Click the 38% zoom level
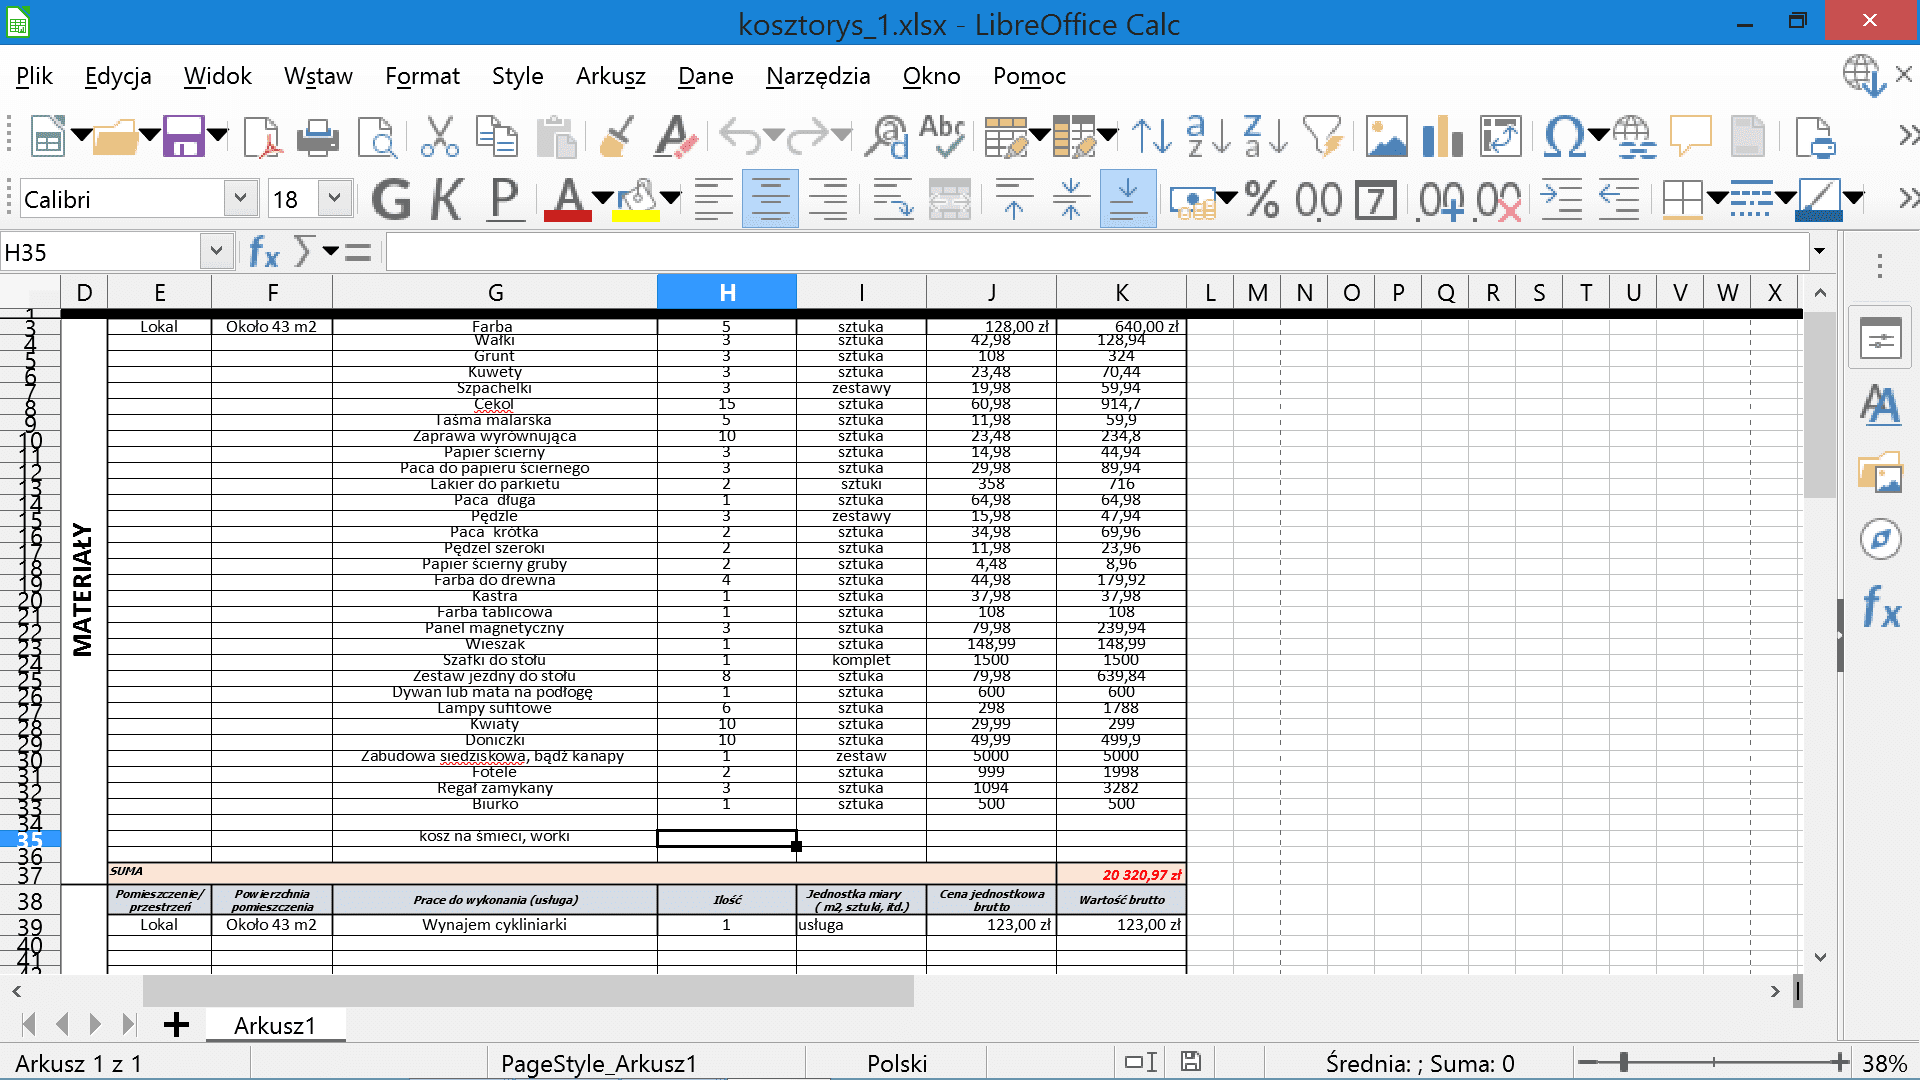This screenshot has height=1080, width=1920. [x=1885, y=1063]
